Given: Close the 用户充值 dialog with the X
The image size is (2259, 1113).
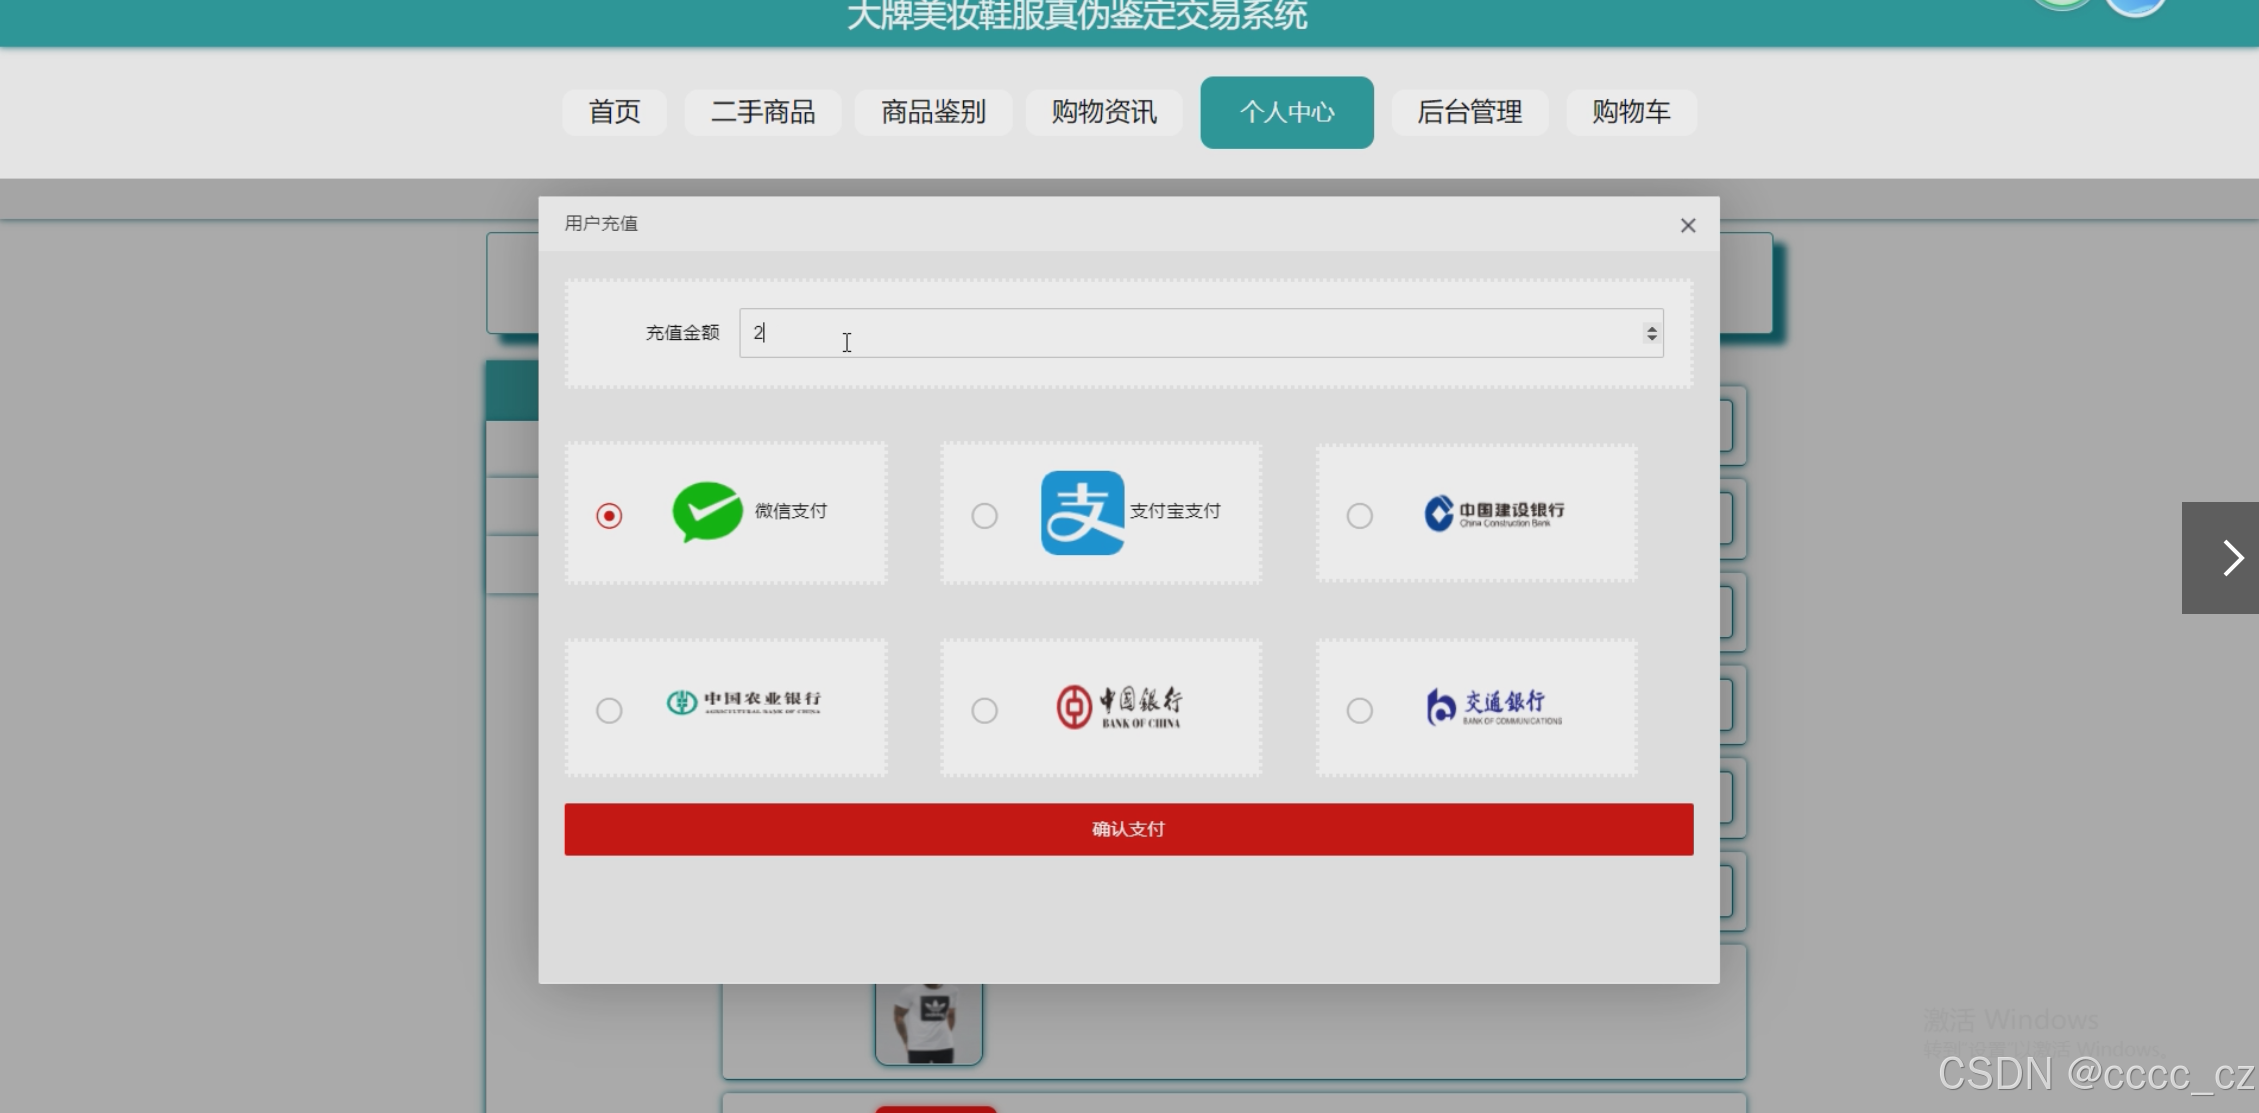Looking at the screenshot, I should (x=1688, y=226).
